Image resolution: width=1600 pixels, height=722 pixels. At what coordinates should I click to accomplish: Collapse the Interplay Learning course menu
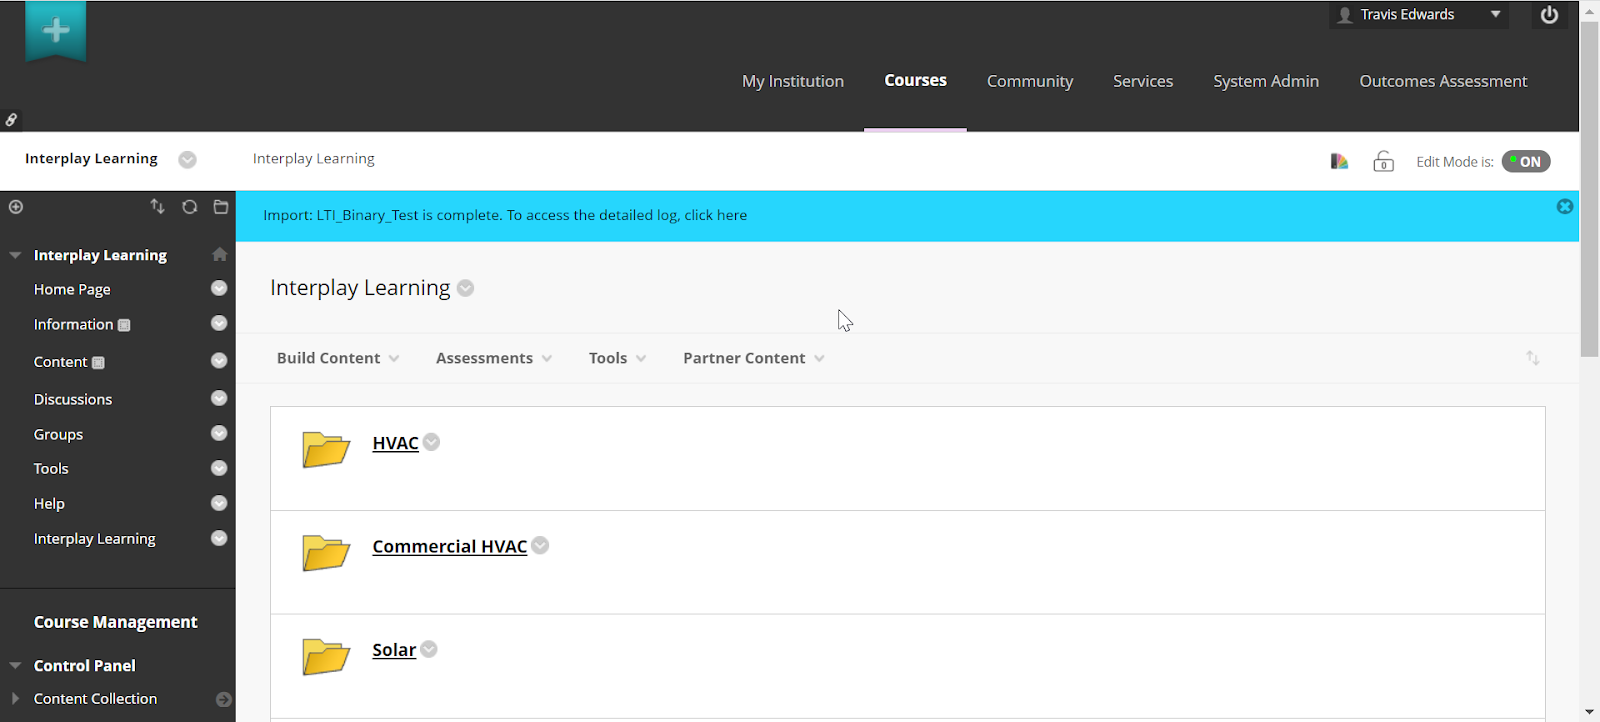[x=15, y=256]
